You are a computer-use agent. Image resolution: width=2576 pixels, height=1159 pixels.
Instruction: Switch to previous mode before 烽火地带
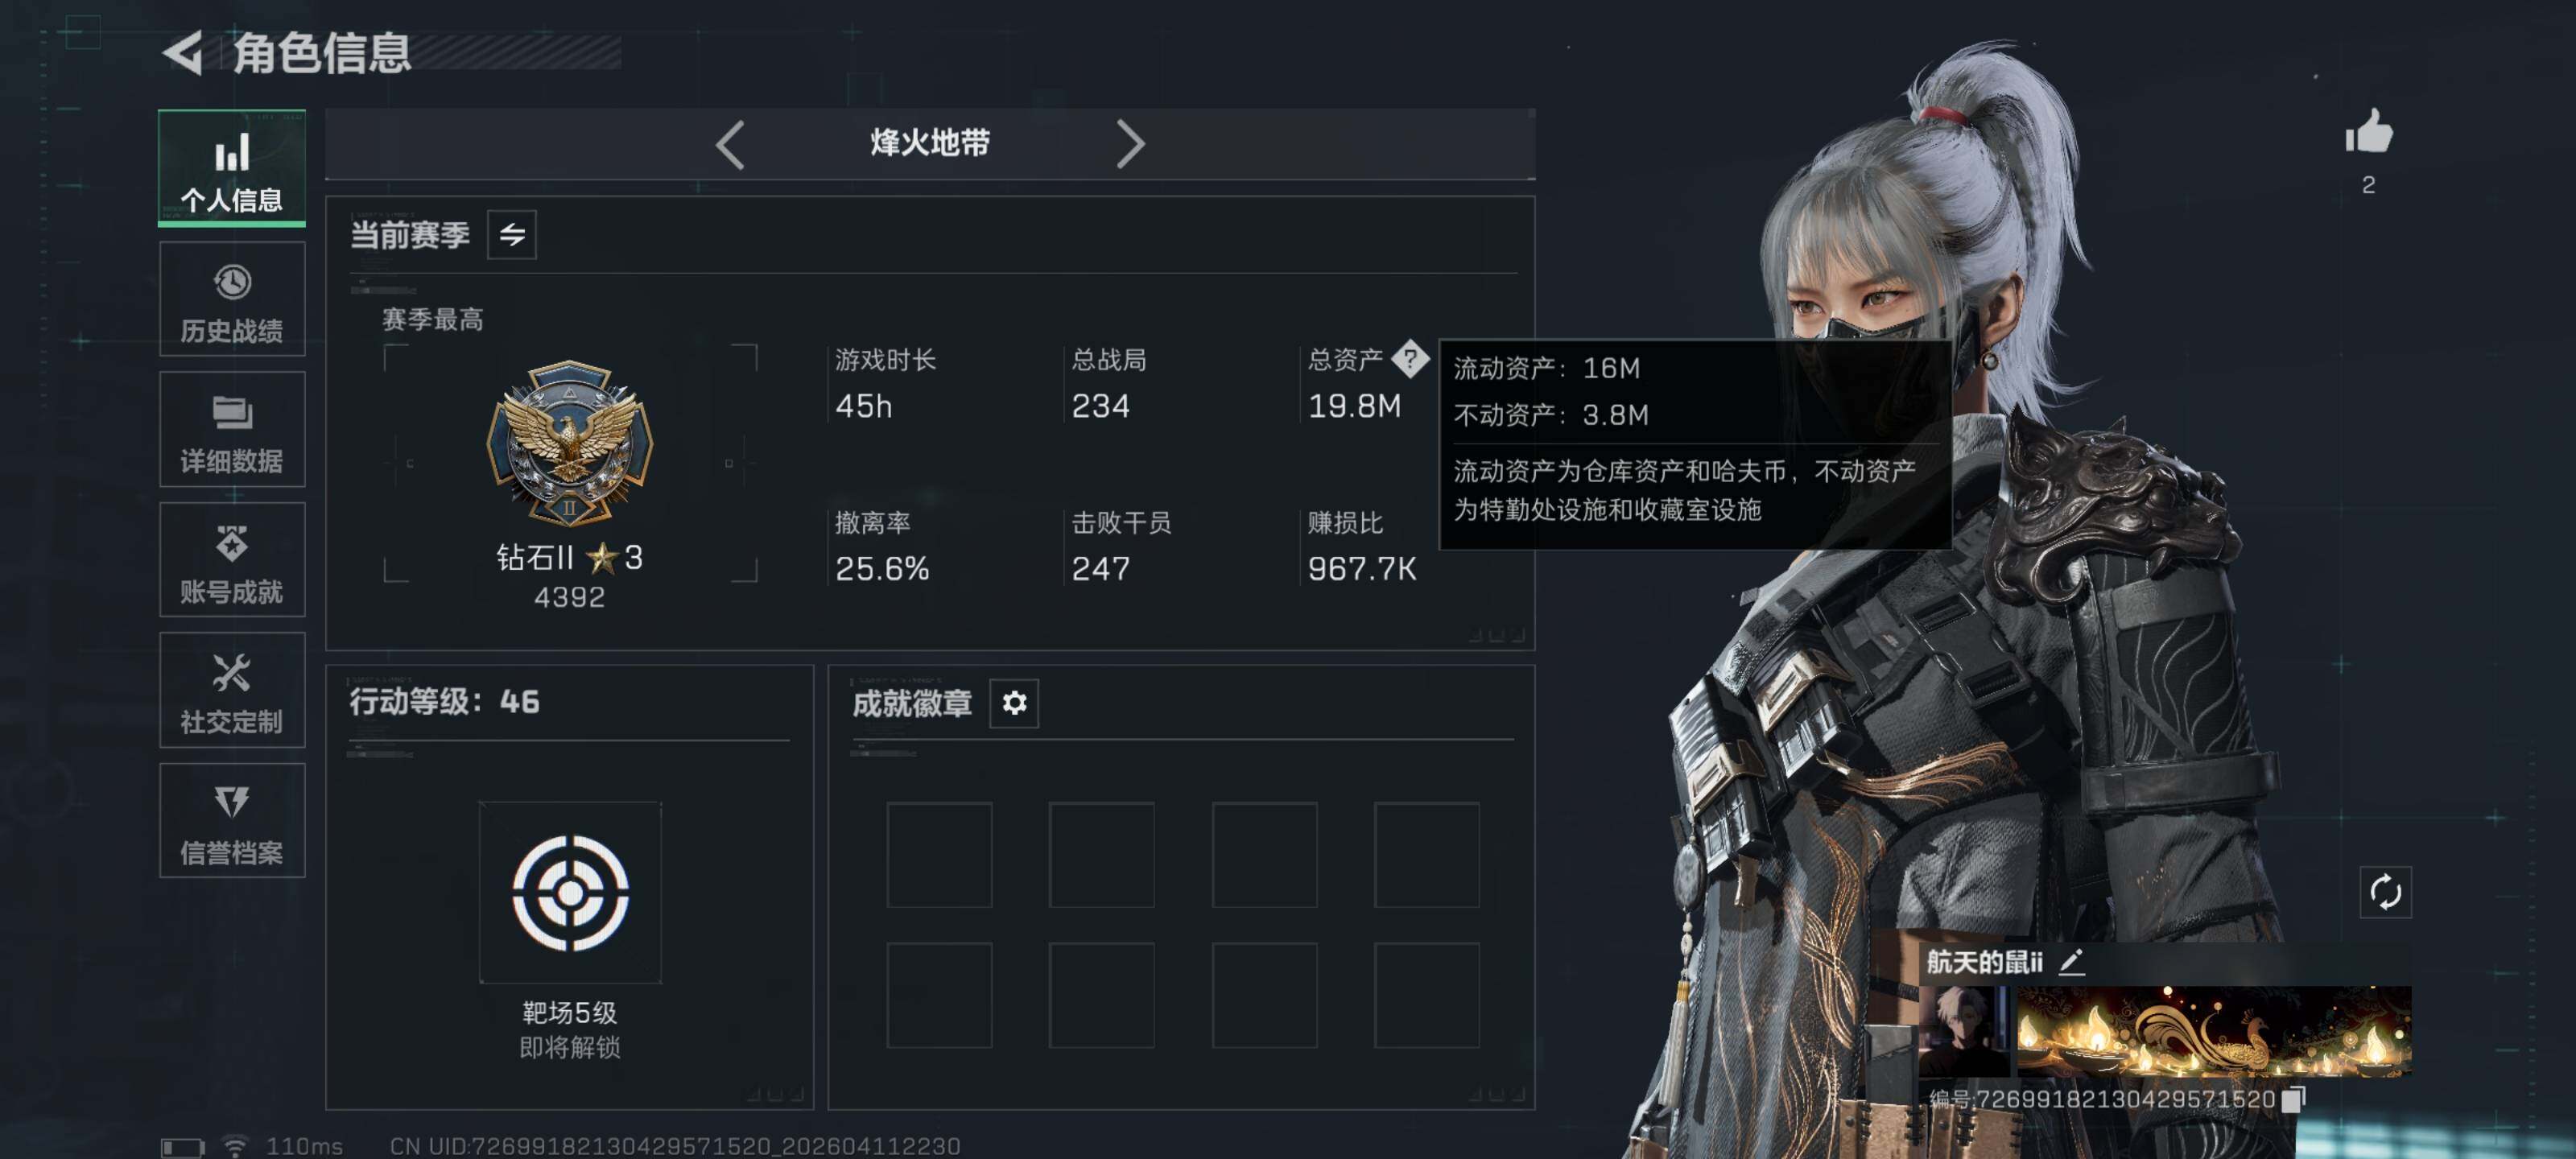(x=730, y=145)
